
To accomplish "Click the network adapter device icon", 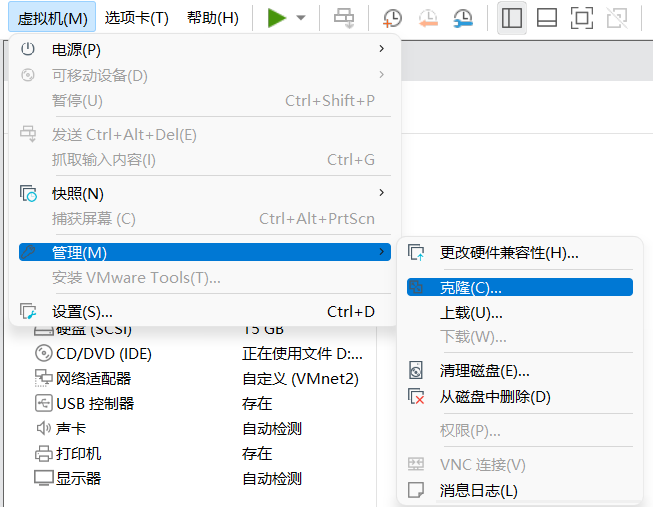I will pos(43,378).
